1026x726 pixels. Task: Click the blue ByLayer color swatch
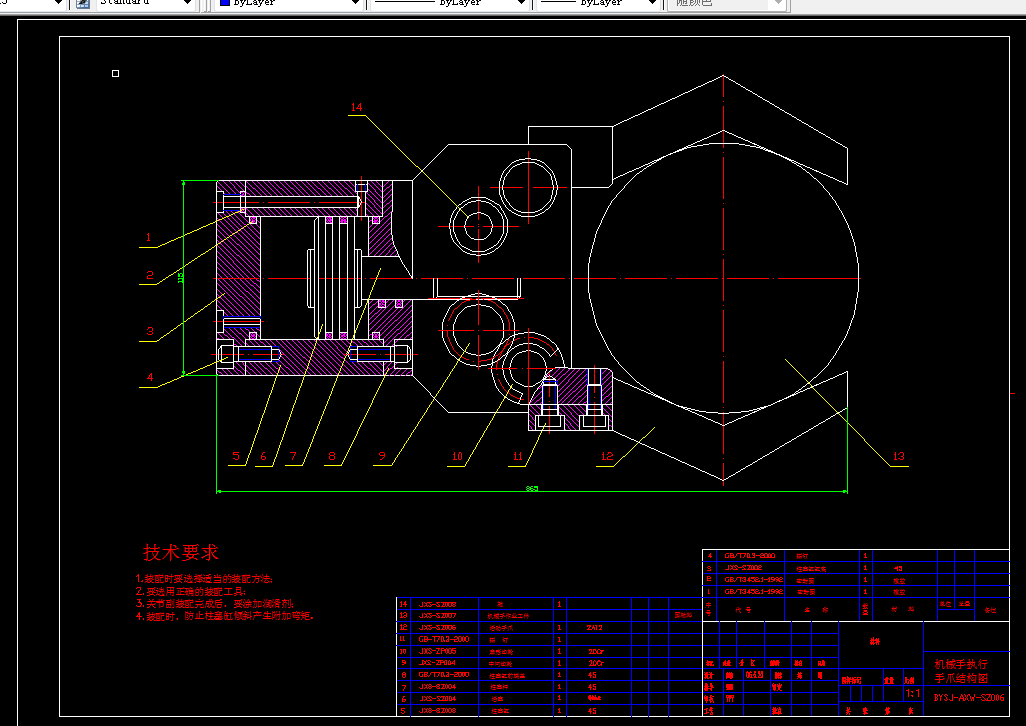[x=225, y=3]
